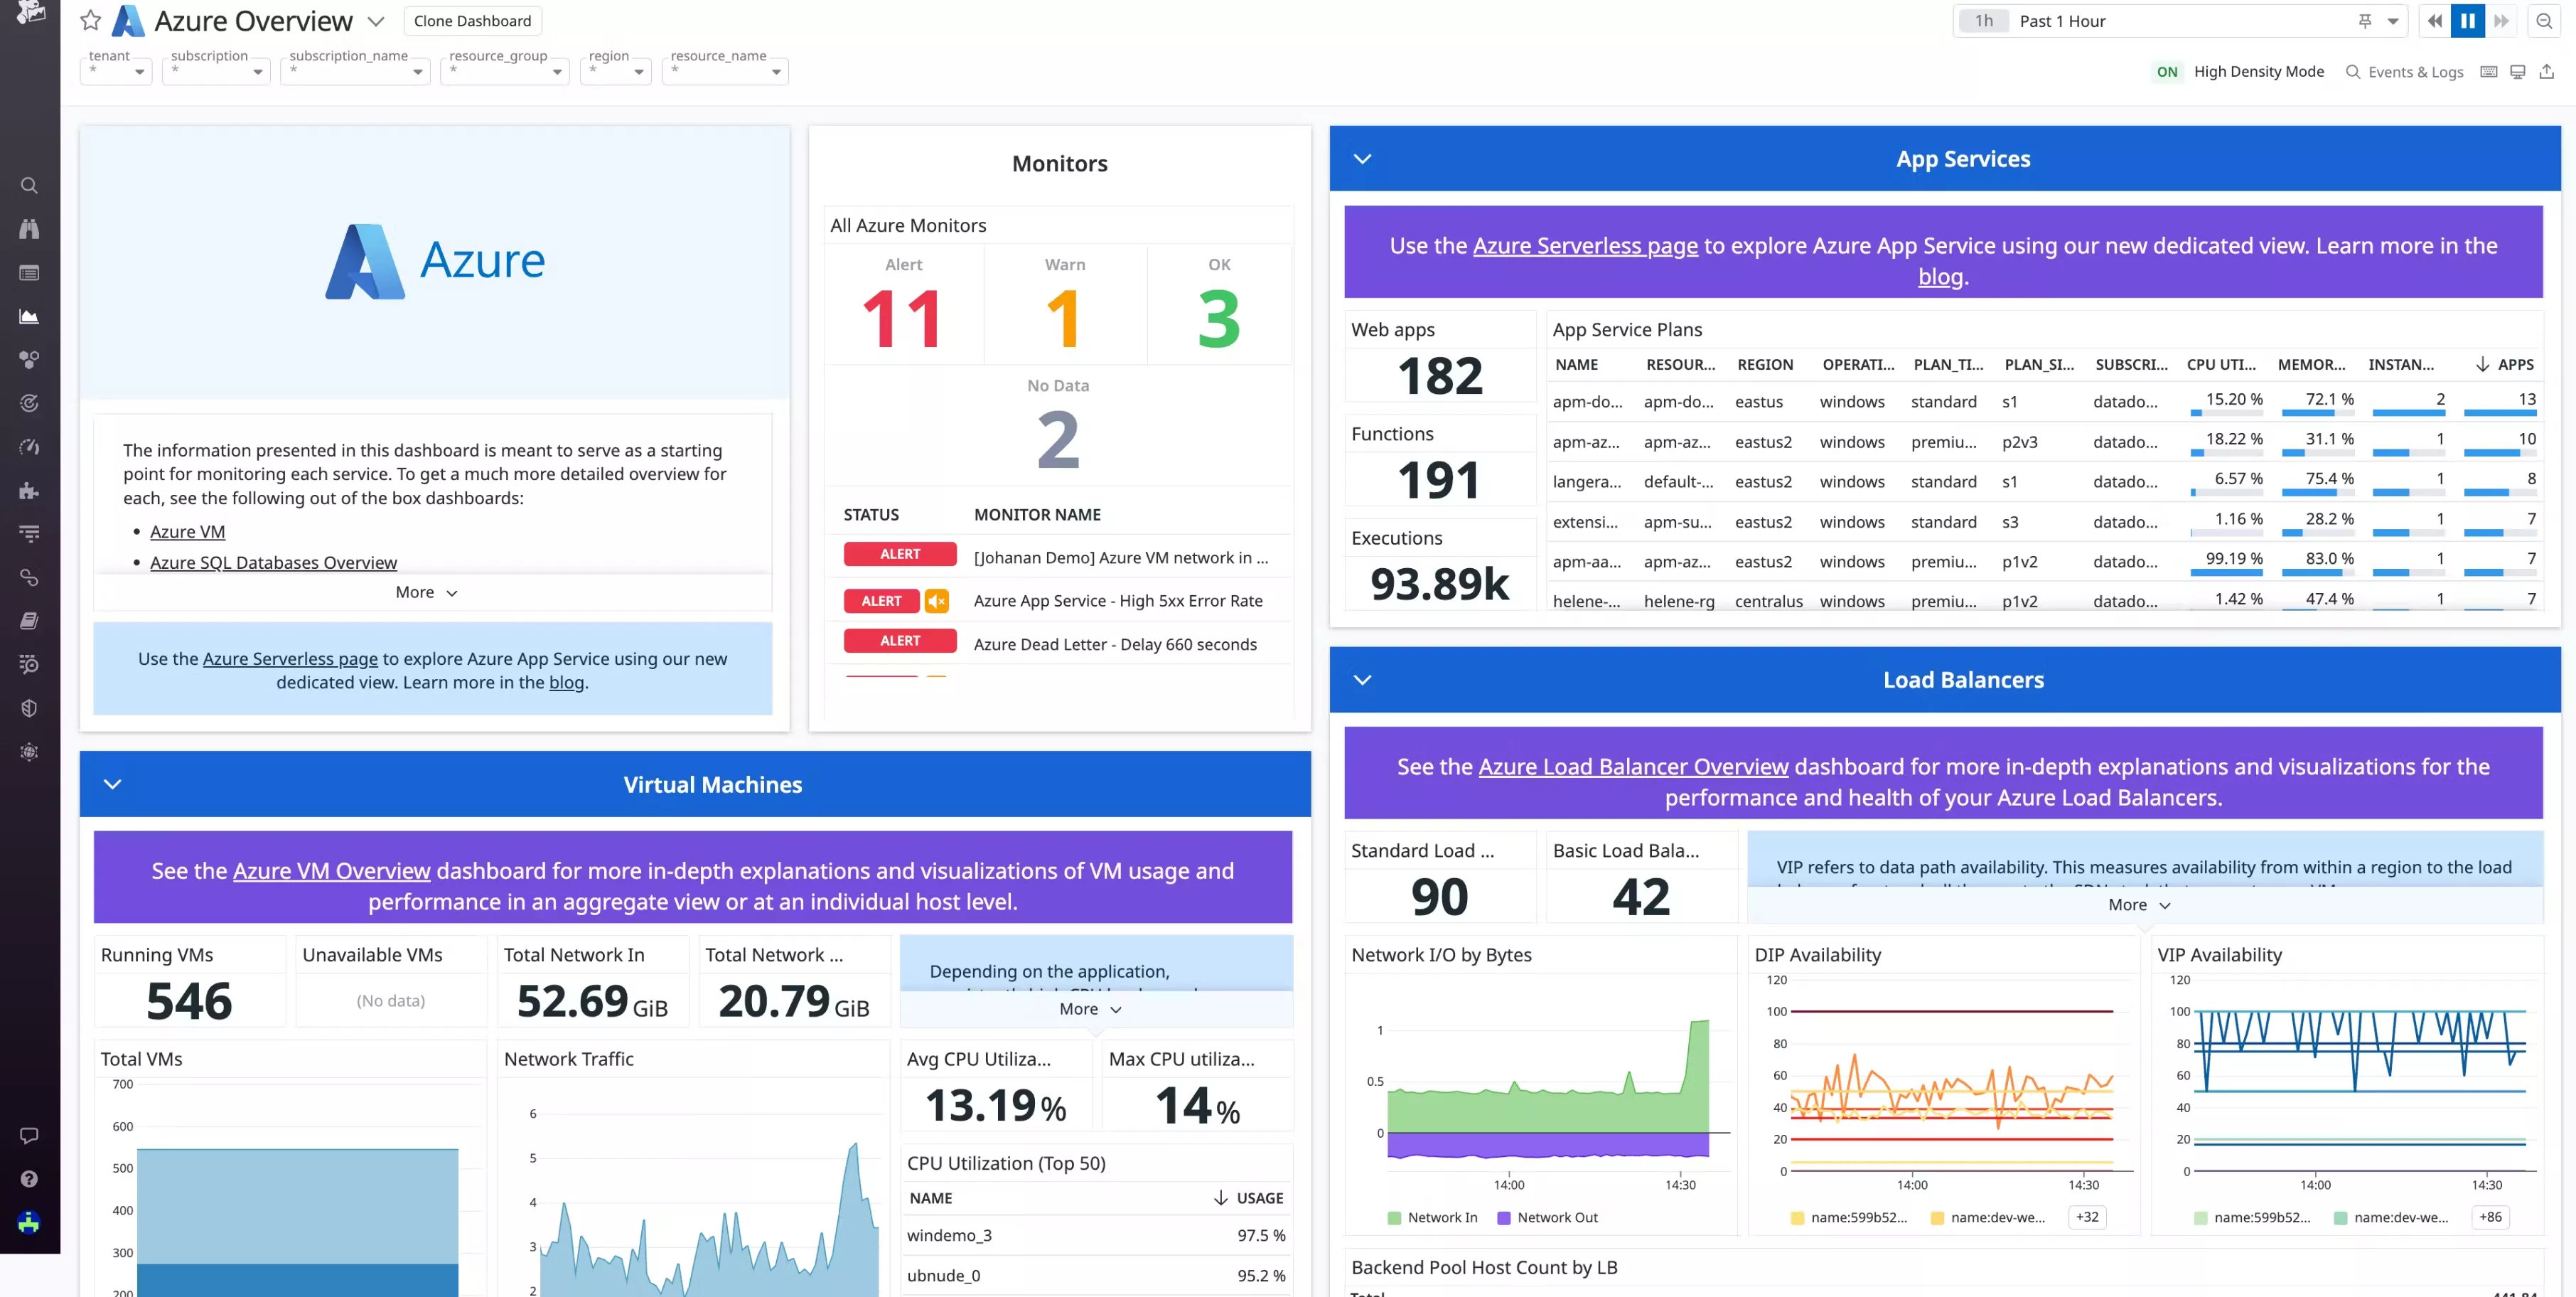Open the search tool in the left sidebar
Viewport: 2576px width, 1297px height.
(29, 185)
